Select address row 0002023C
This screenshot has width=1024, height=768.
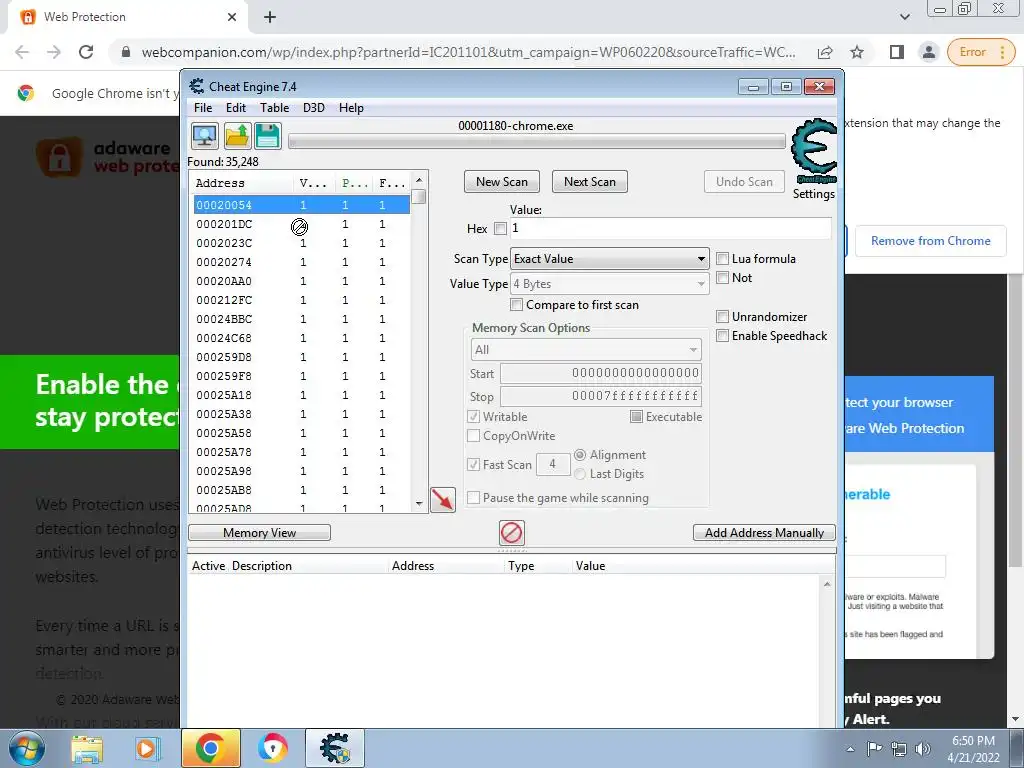[302, 243]
